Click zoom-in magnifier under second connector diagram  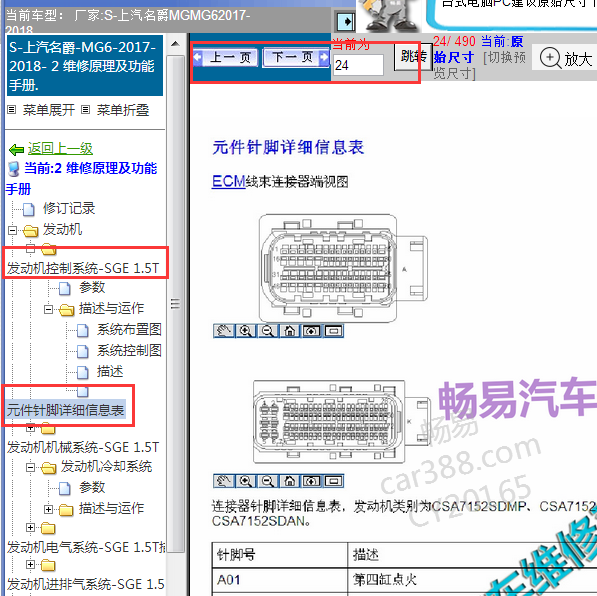pyautogui.click(x=246, y=481)
